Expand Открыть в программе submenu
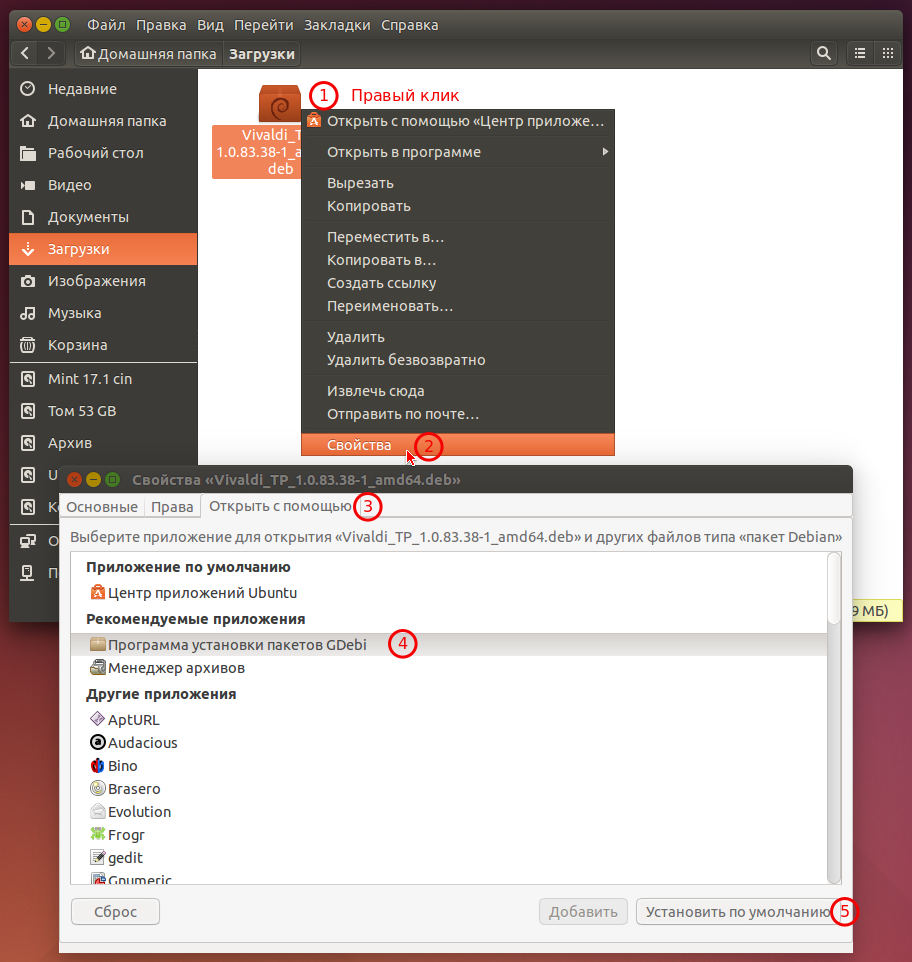 (458, 152)
